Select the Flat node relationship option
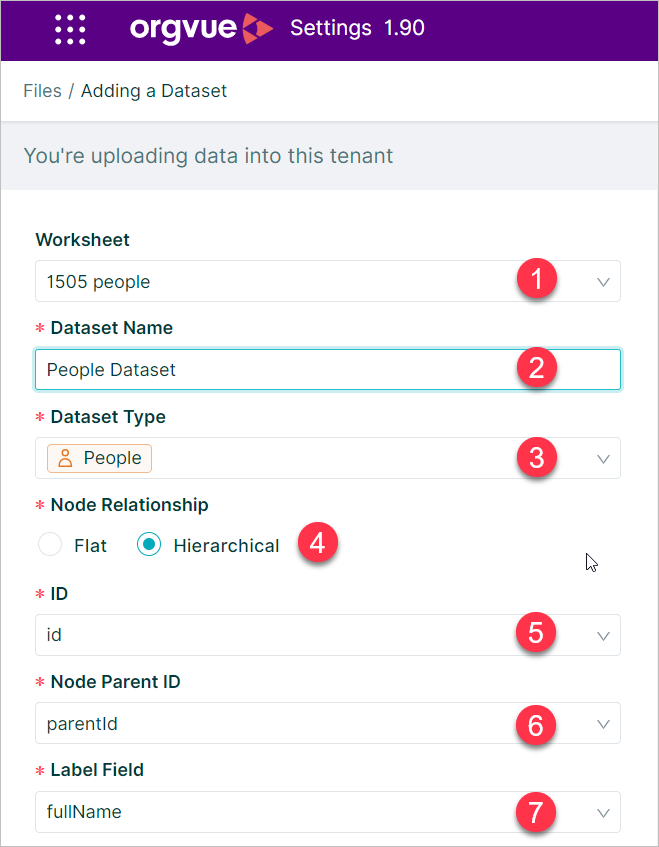The height and width of the screenshot is (847, 659). click(x=50, y=545)
